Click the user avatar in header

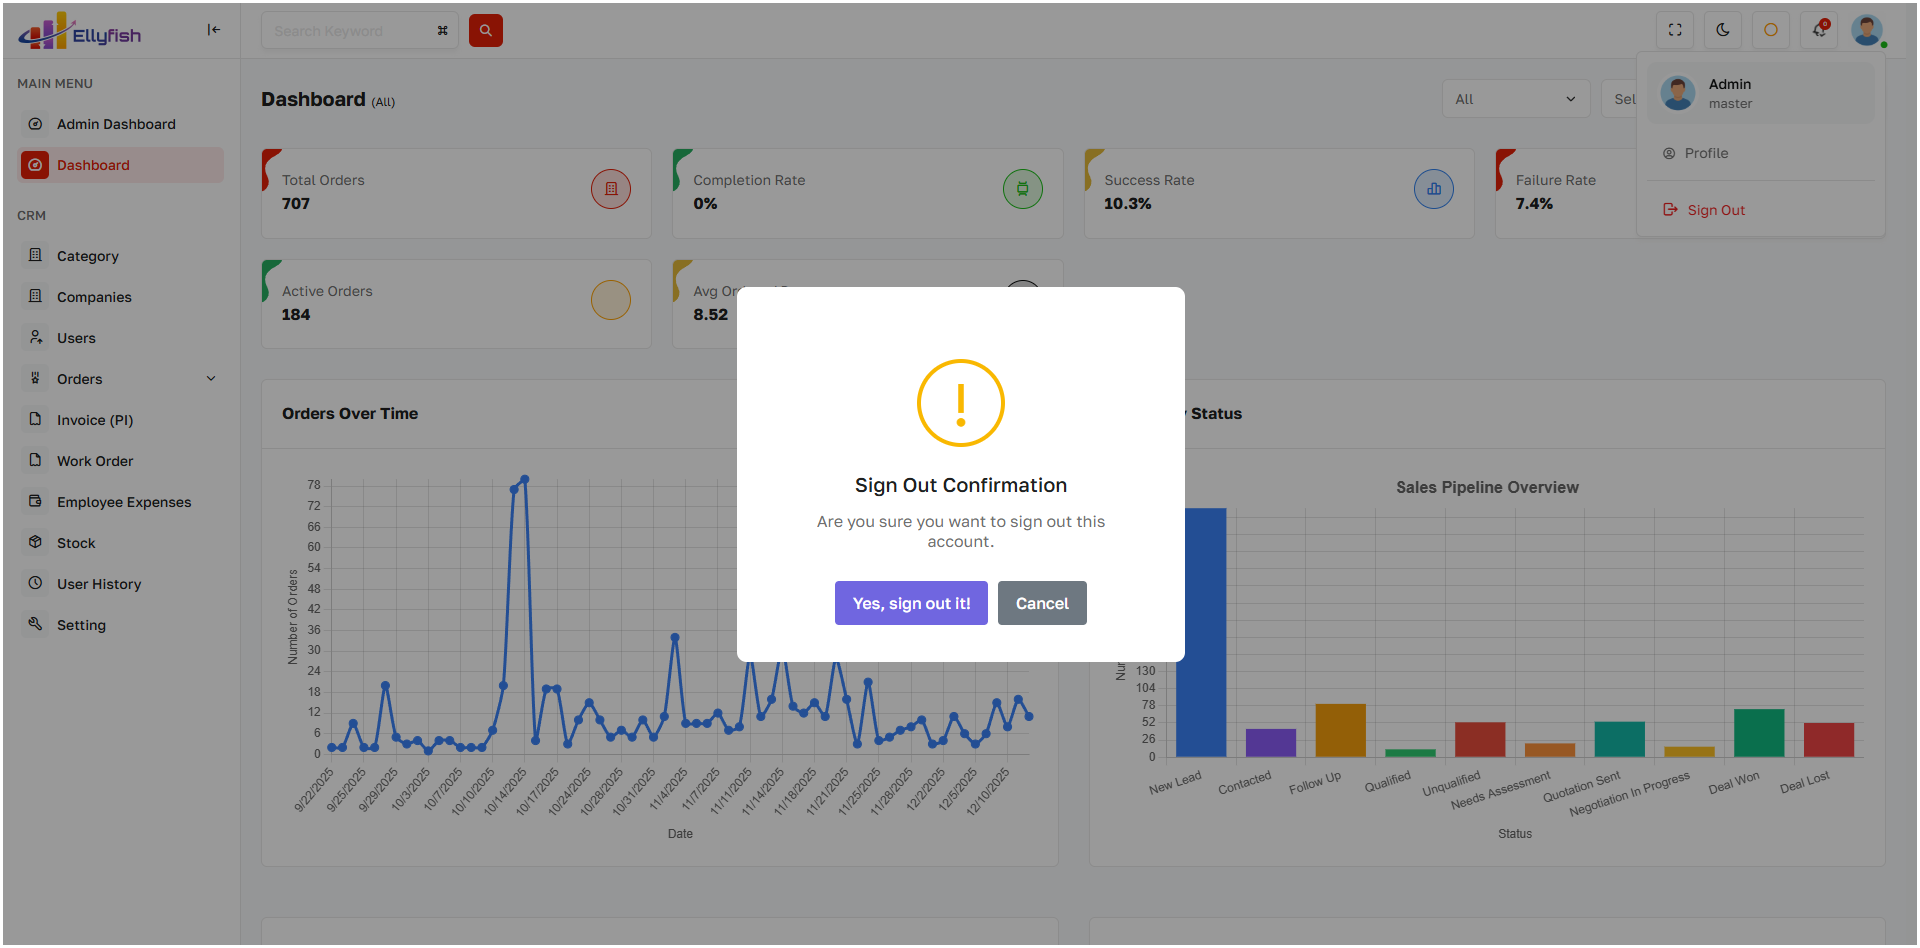coord(1866,30)
